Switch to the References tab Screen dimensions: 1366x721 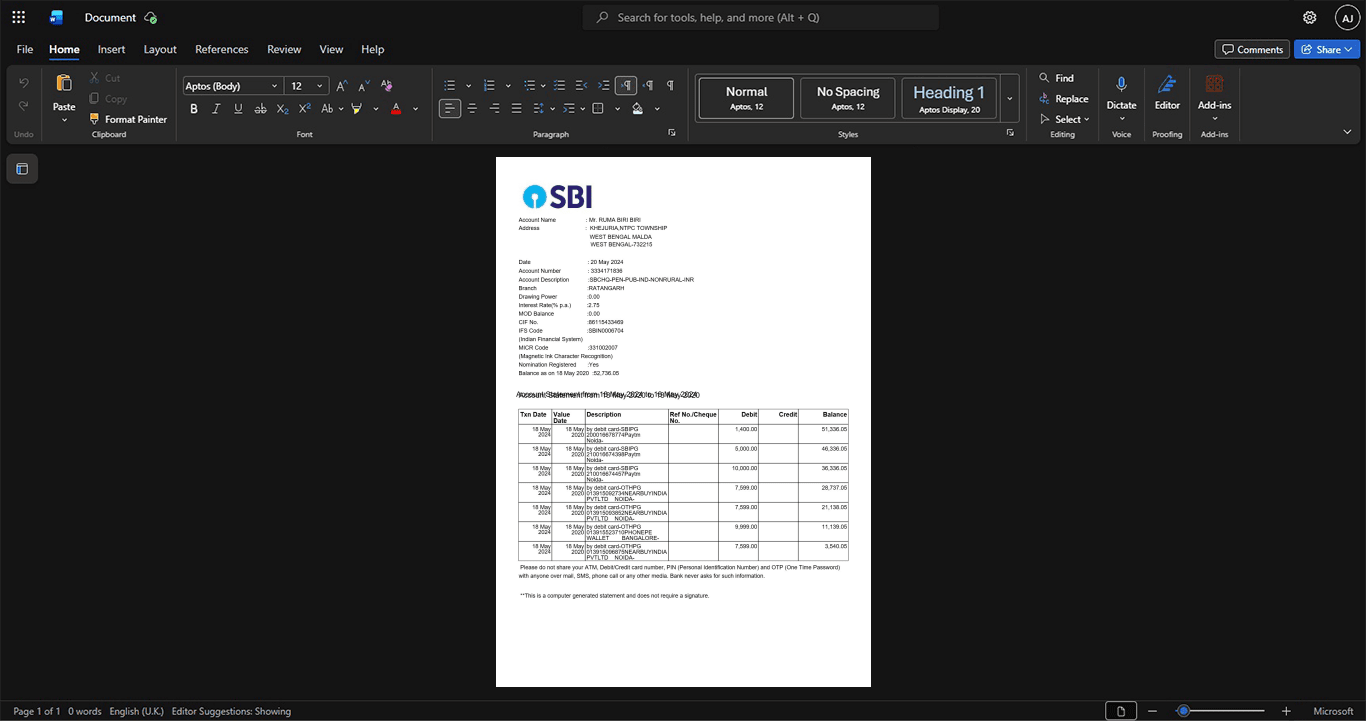pos(222,49)
